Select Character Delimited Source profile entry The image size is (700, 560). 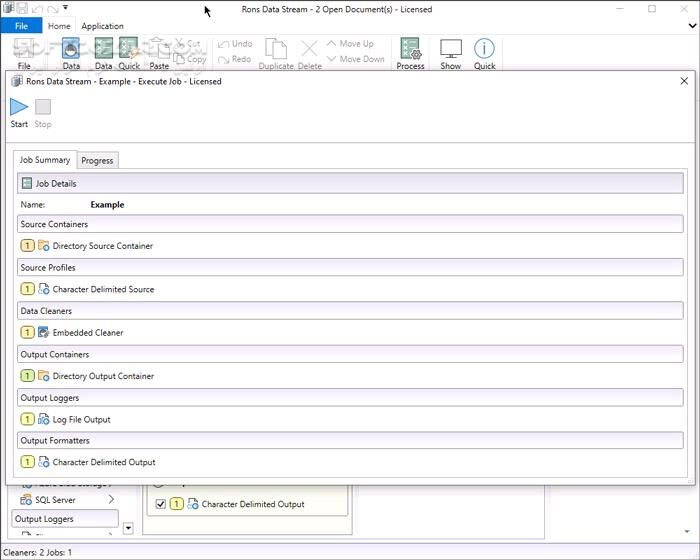point(103,290)
